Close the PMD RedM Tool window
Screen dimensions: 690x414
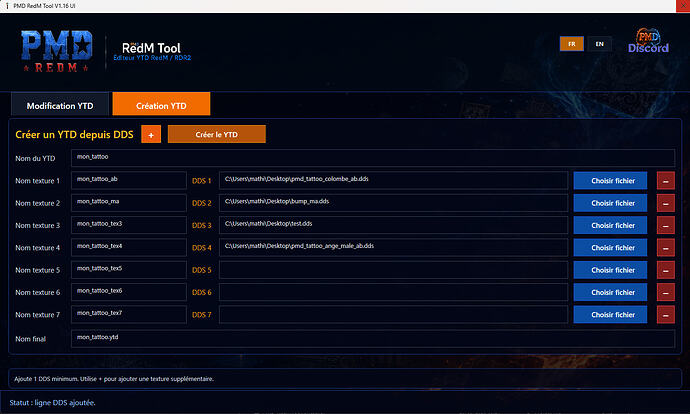683,6
